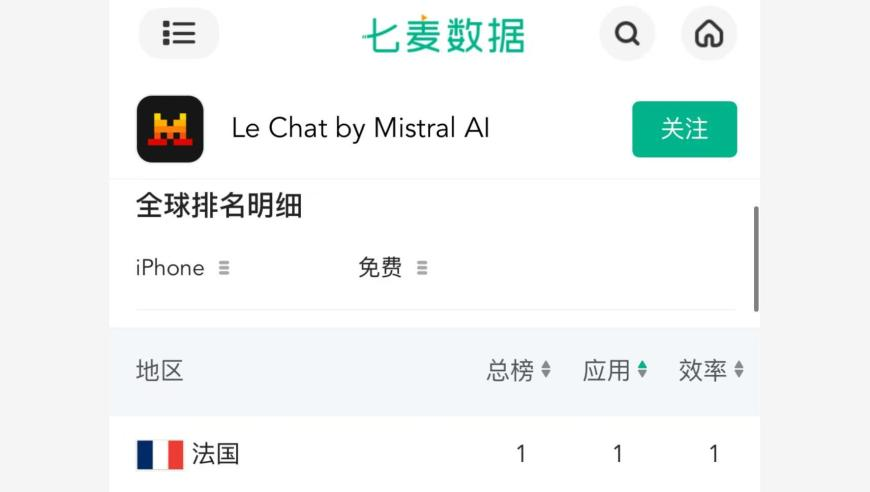Open the iPhone device filter icon

[224, 268]
